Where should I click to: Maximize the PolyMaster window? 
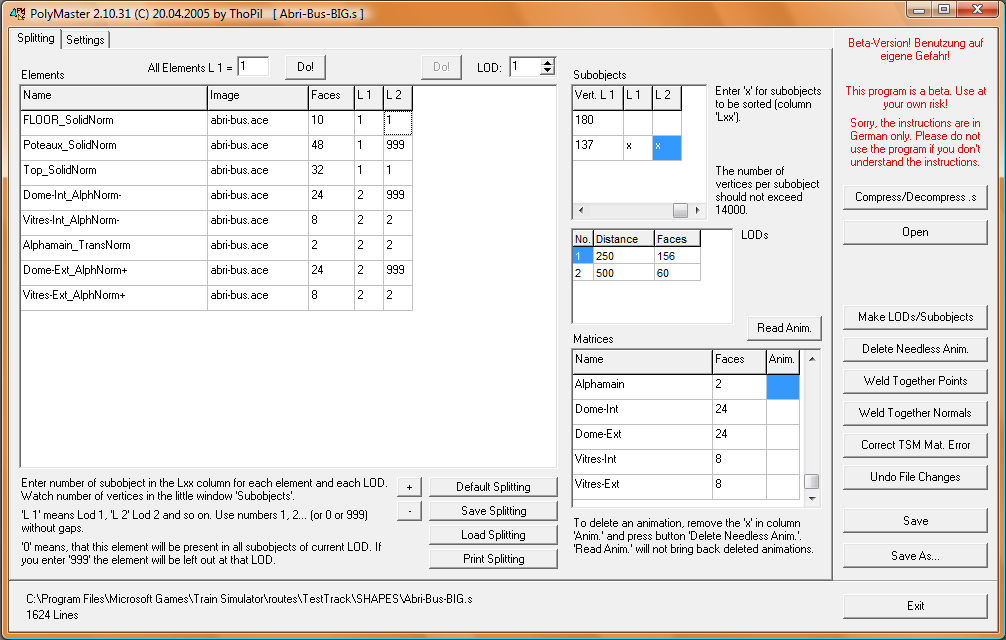pyautogui.click(x=944, y=9)
